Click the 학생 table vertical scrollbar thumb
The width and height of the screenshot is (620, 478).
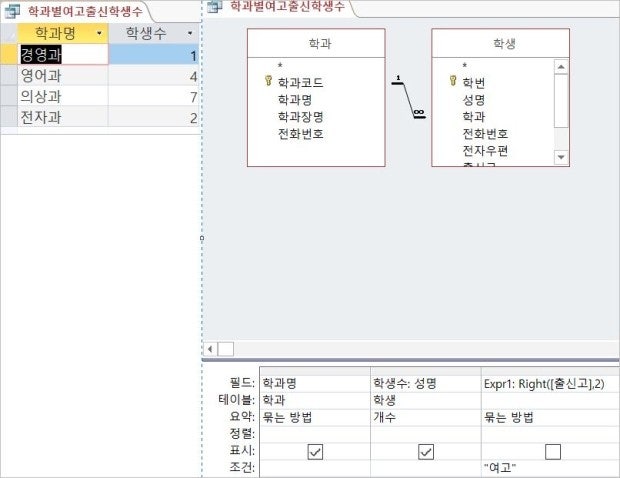[x=561, y=101]
